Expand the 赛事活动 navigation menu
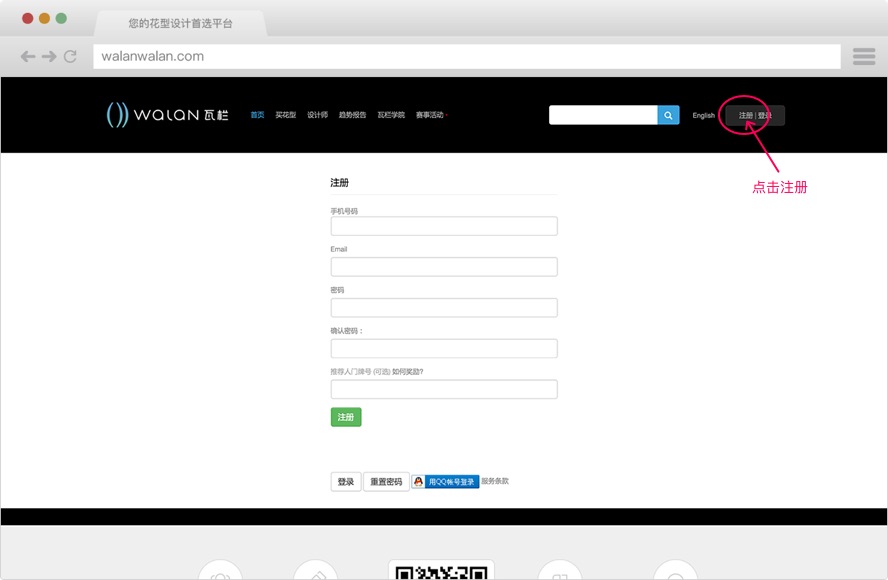888x580 pixels. coord(430,115)
